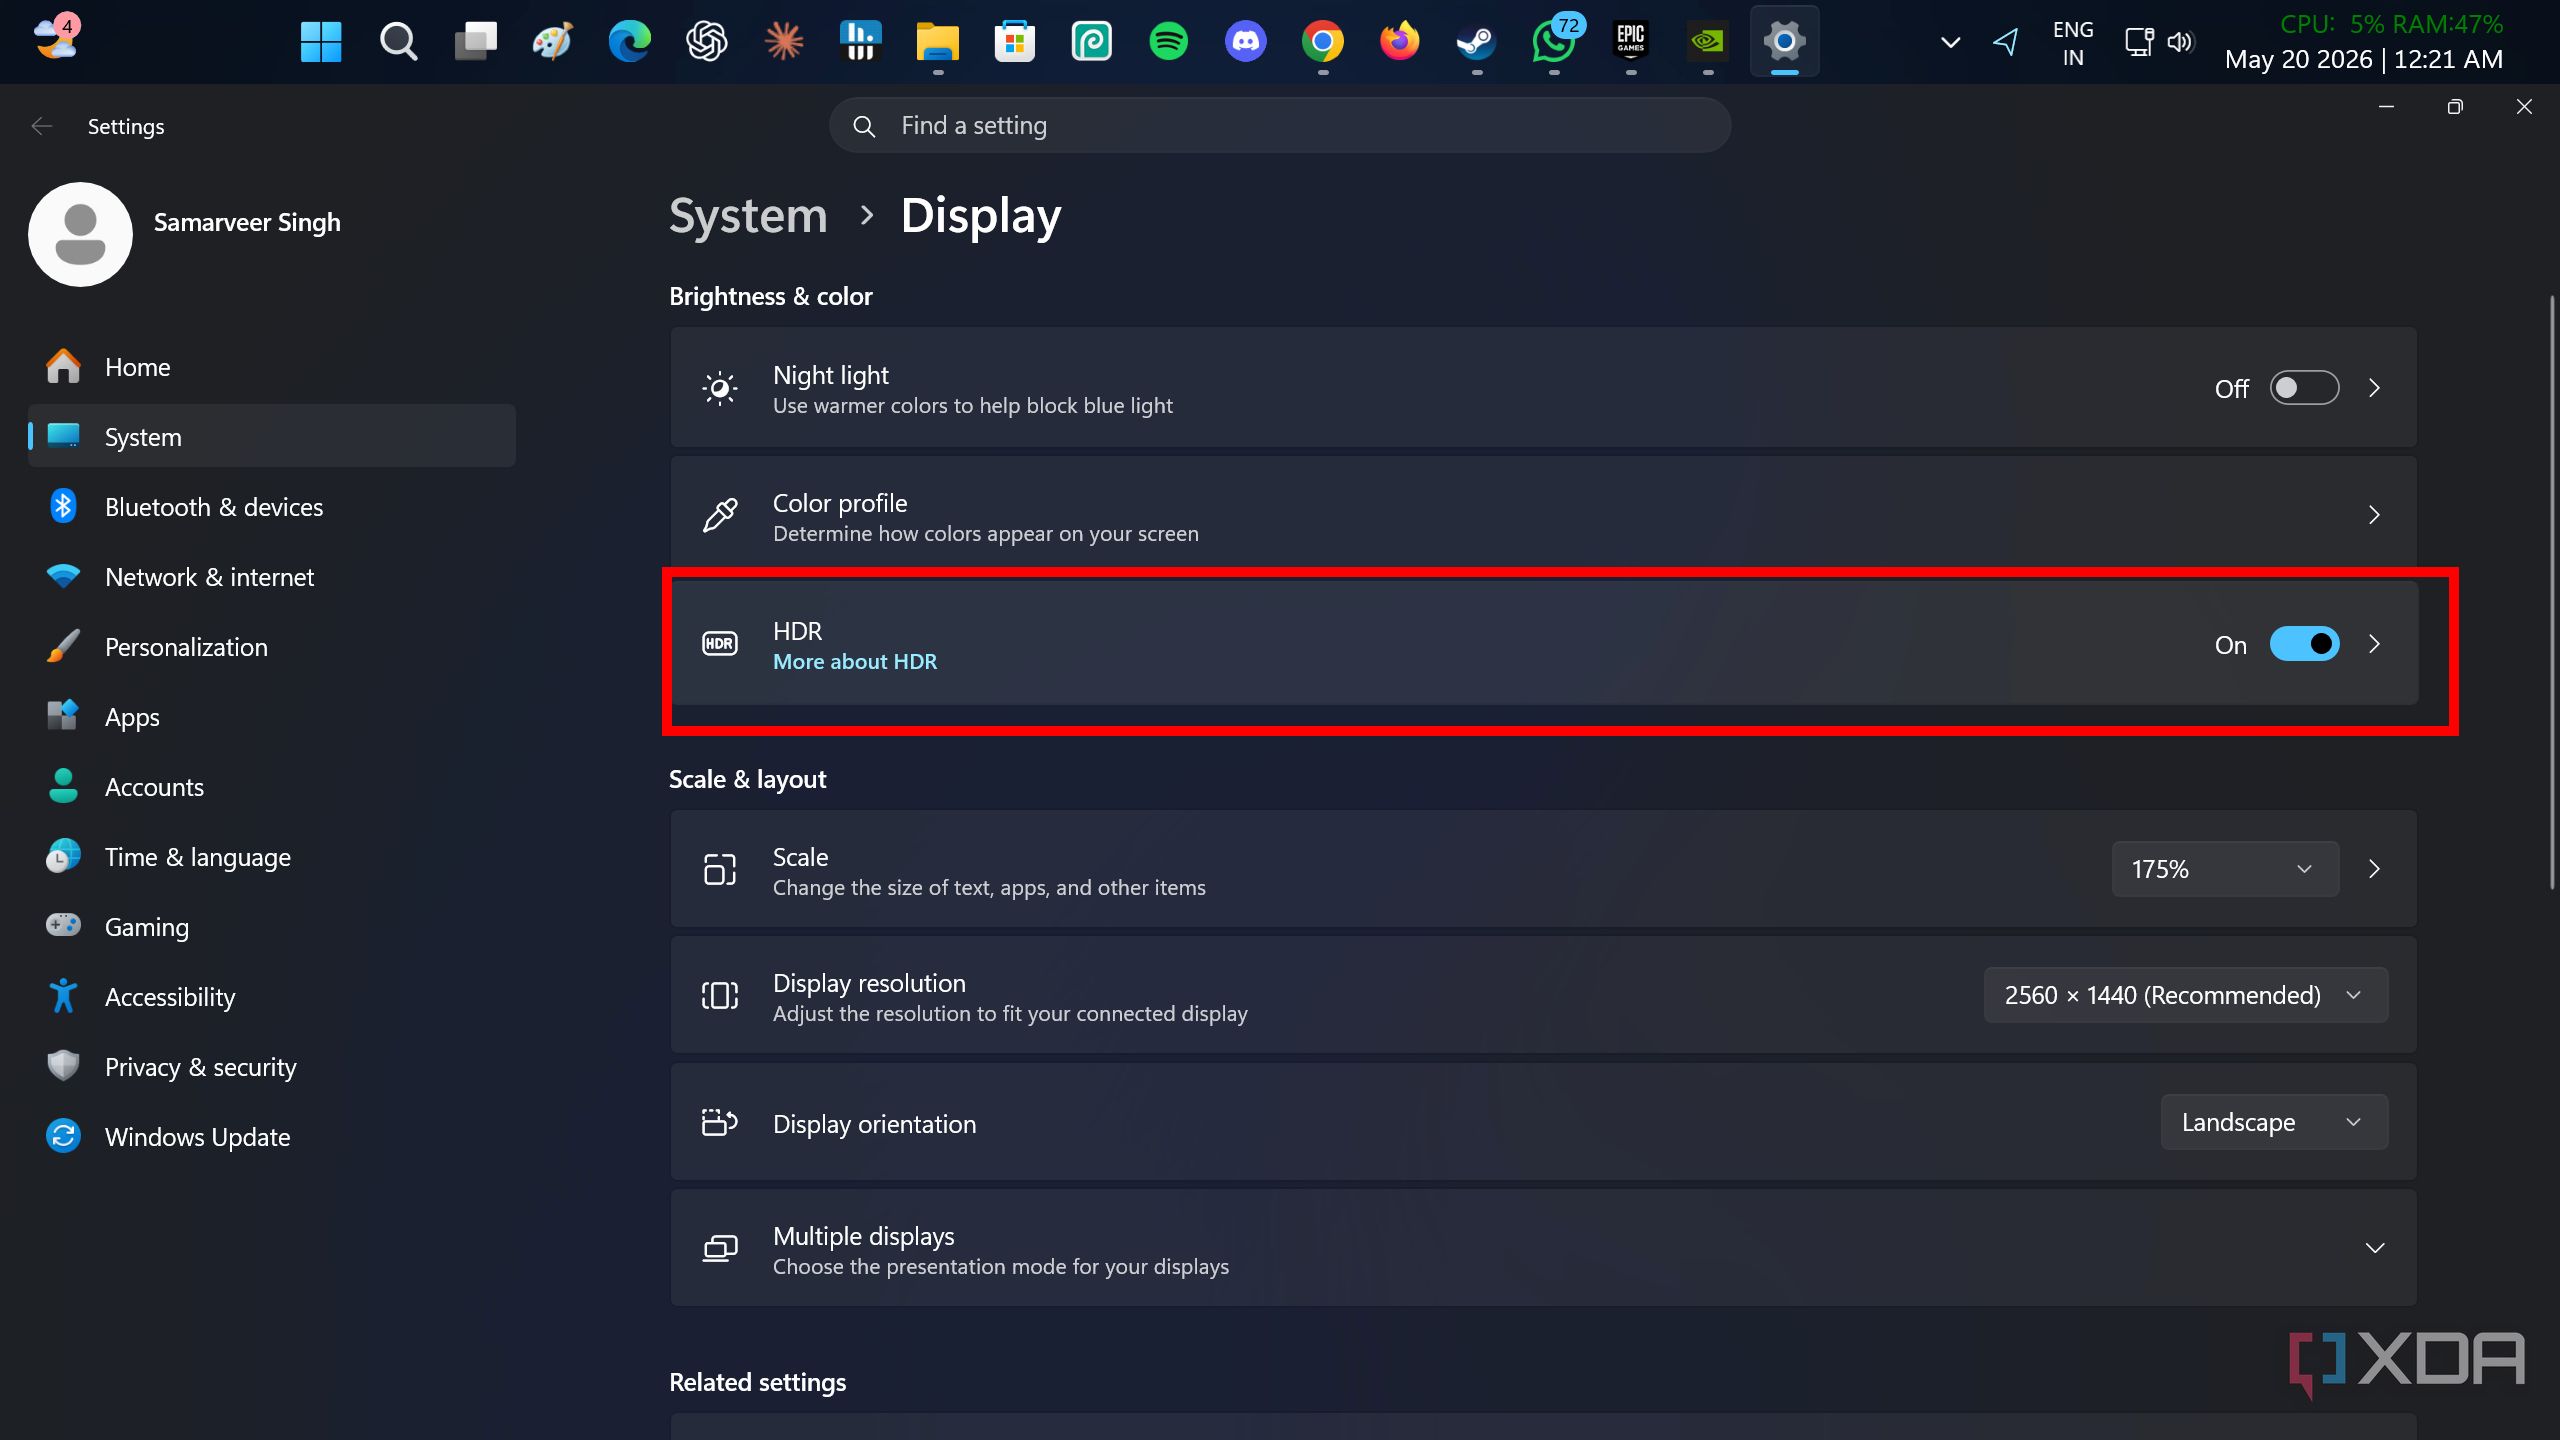Open Google Chrome from taskbar
The width and height of the screenshot is (2560, 1440).
click(x=1322, y=41)
